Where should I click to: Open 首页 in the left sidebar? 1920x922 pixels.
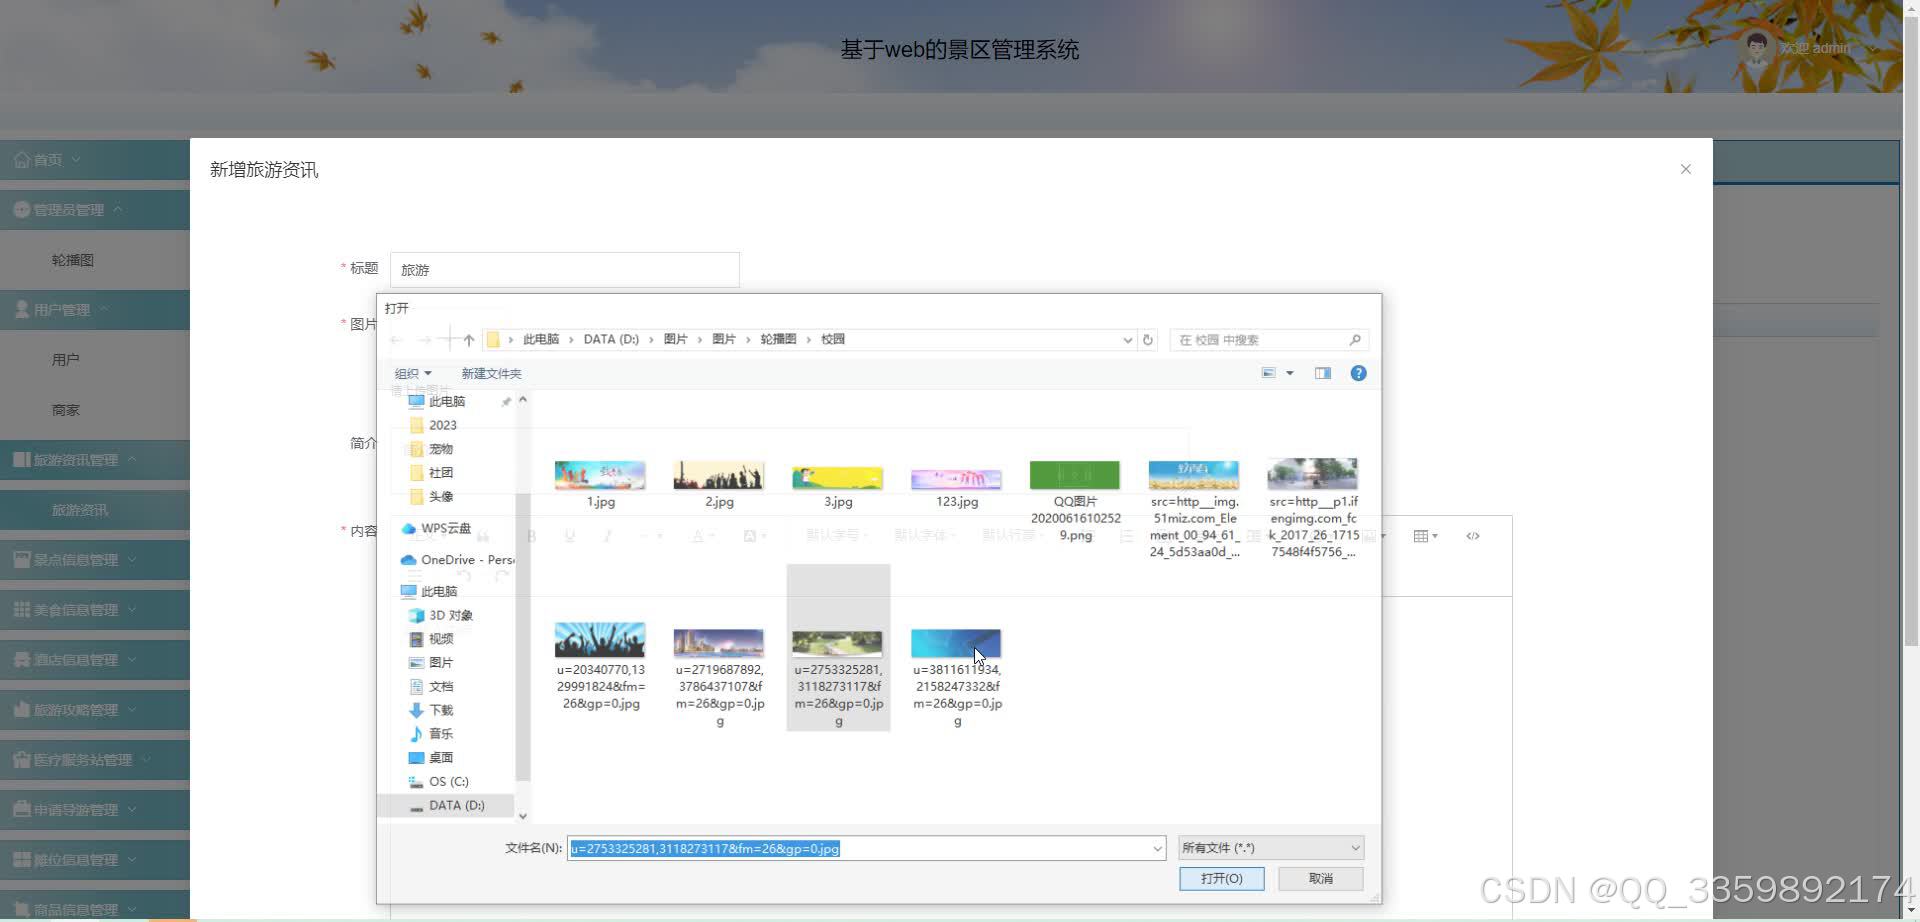(x=95, y=160)
